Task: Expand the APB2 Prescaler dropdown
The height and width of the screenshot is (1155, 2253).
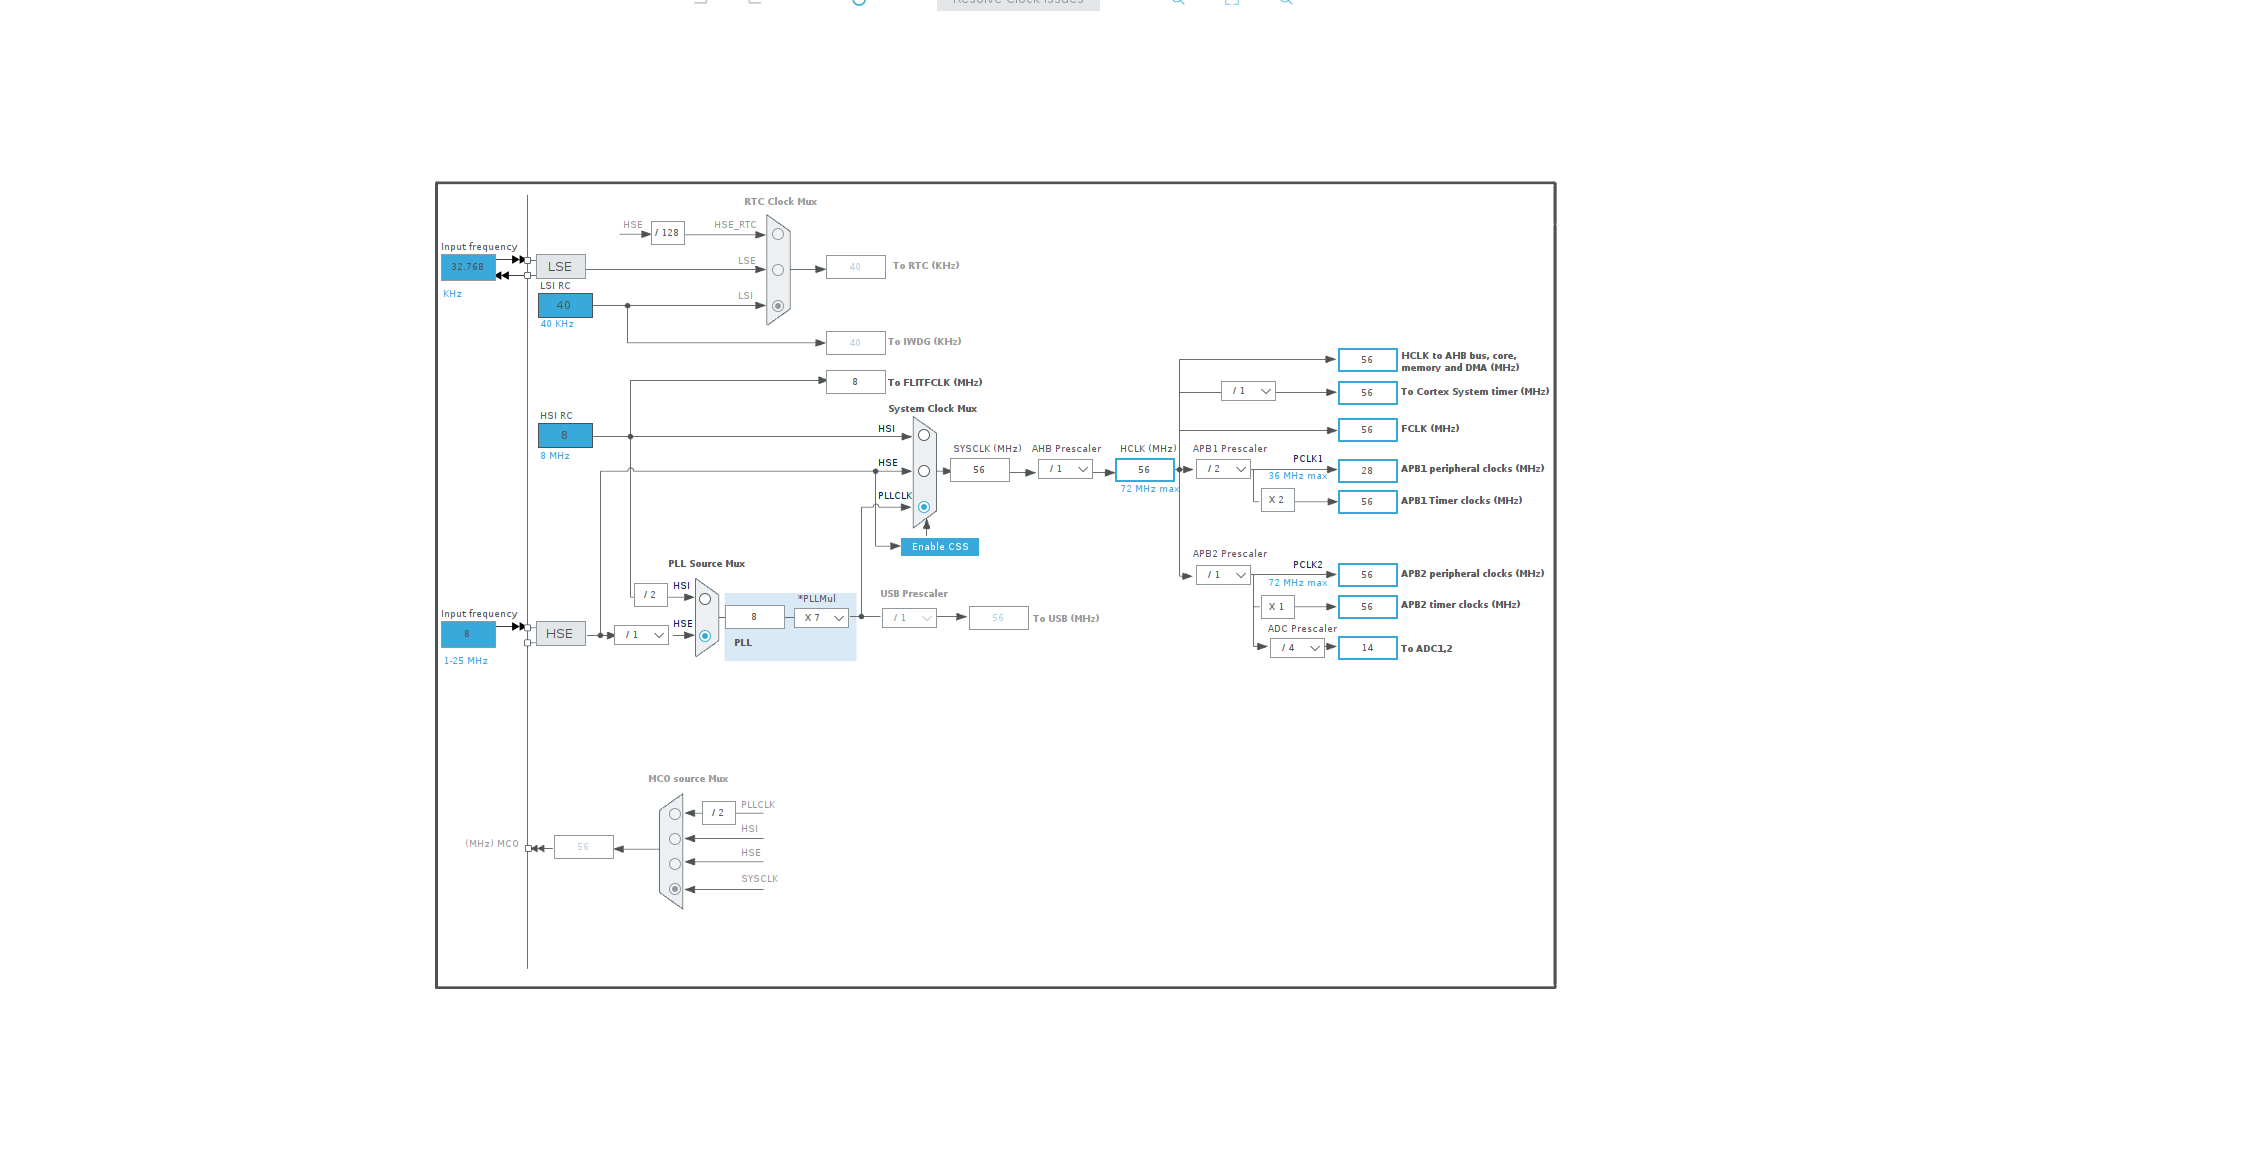Action: click(x=1224, y=575)
